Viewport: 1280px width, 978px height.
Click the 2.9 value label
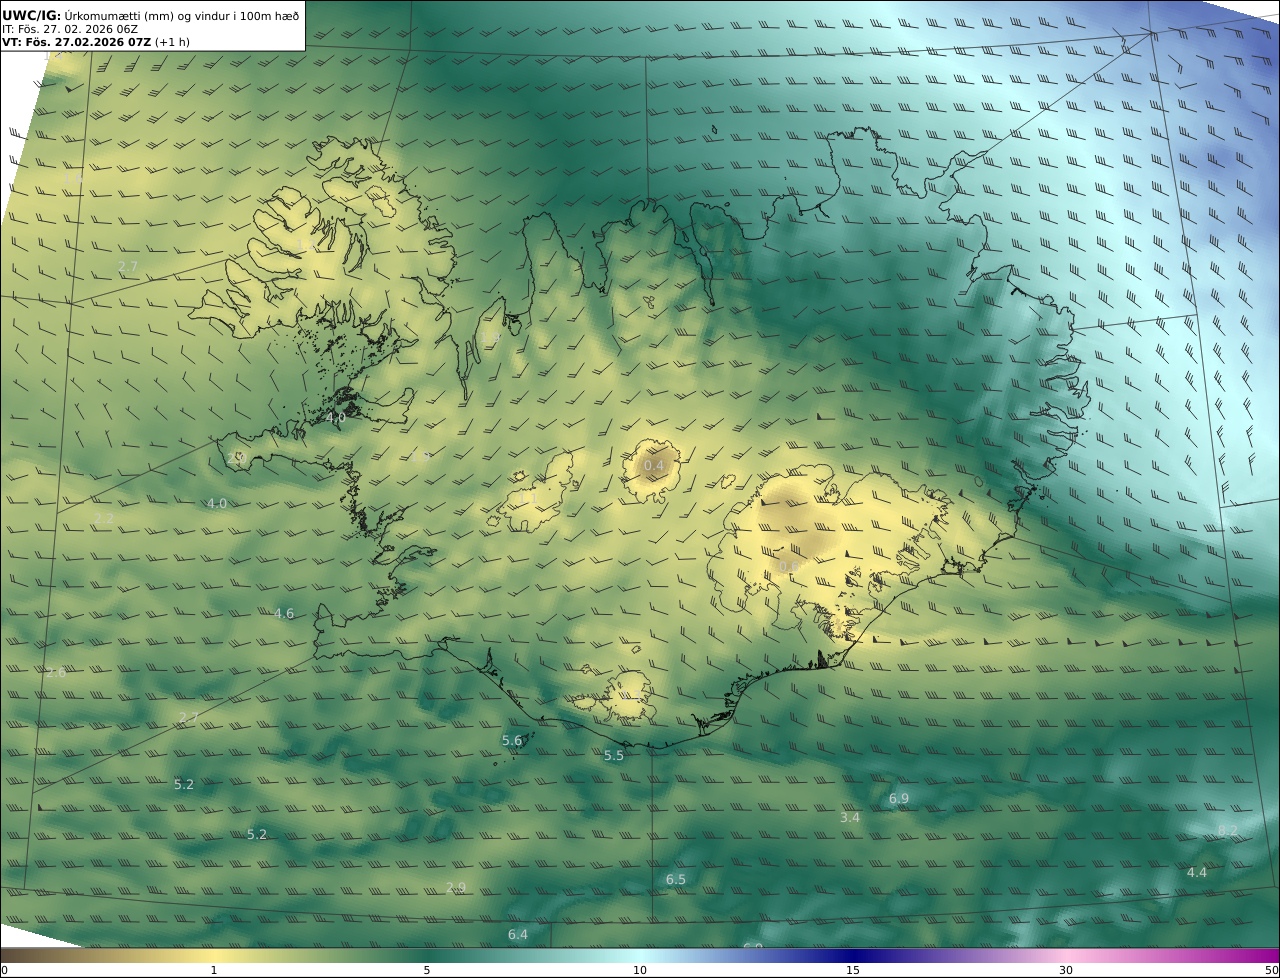pos(456,887)
